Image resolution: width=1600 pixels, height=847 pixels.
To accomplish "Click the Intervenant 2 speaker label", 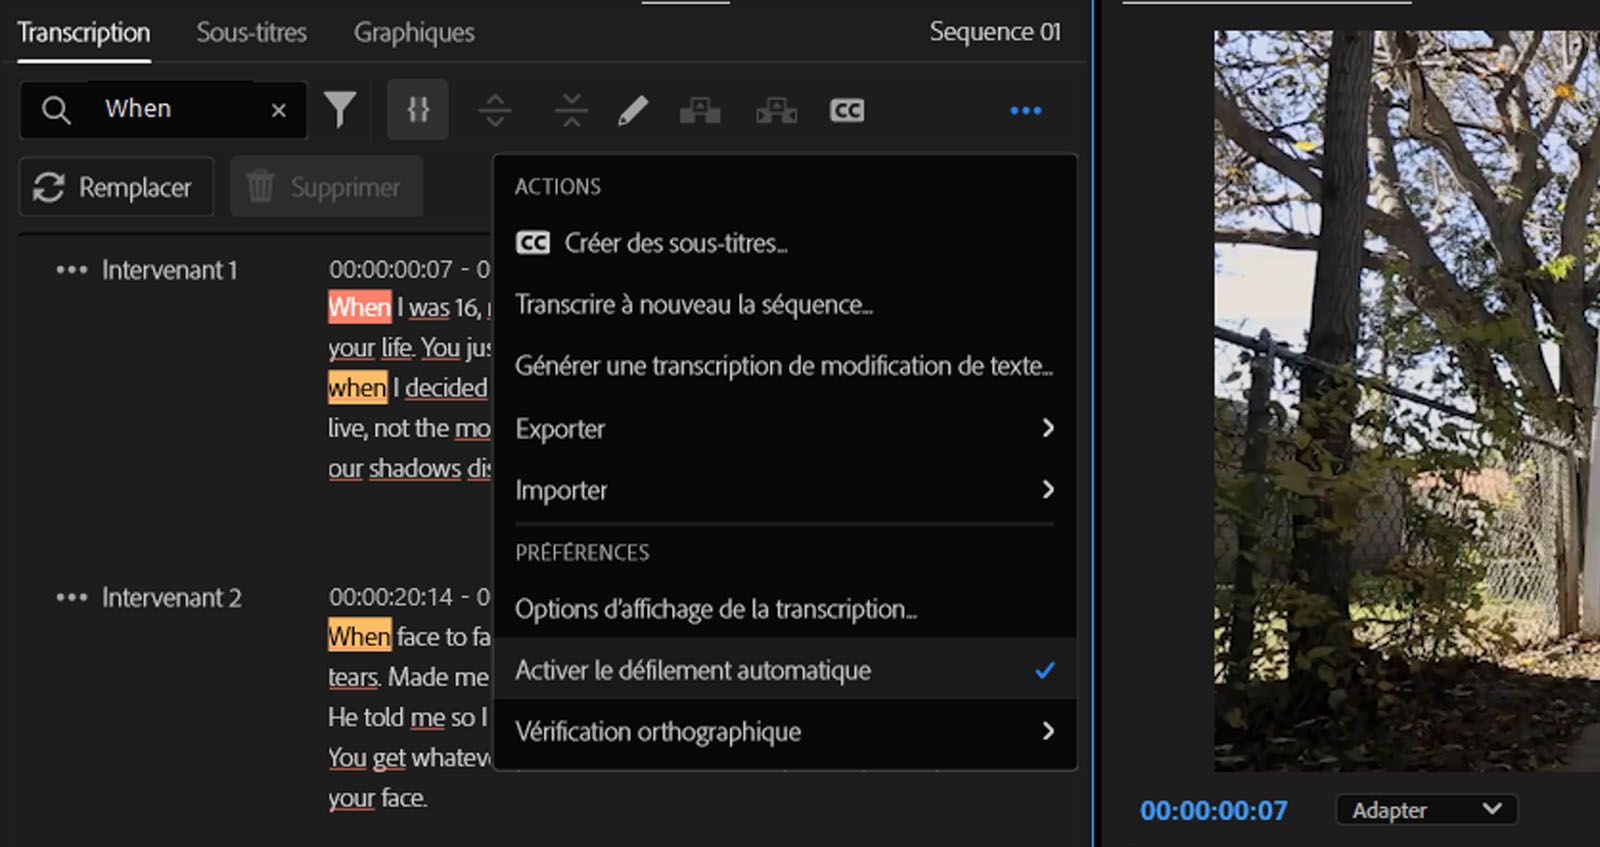I will (x=172, y=598).
